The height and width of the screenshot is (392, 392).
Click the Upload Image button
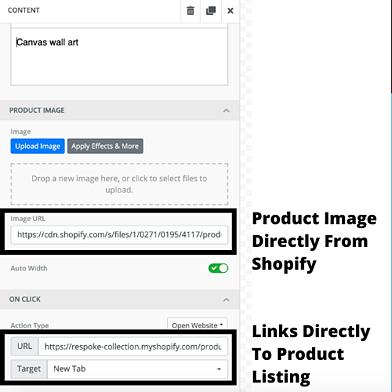coord(38,146)
